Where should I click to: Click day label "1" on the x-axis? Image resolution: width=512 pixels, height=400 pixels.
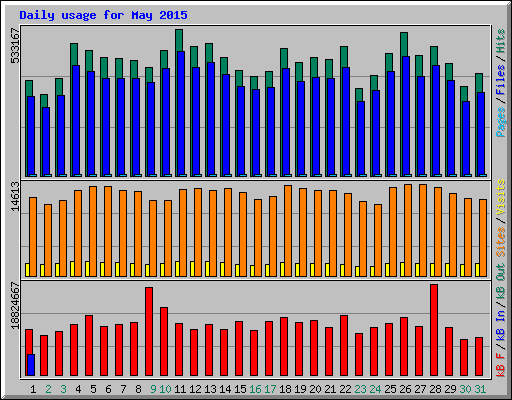tap(33, 389)
